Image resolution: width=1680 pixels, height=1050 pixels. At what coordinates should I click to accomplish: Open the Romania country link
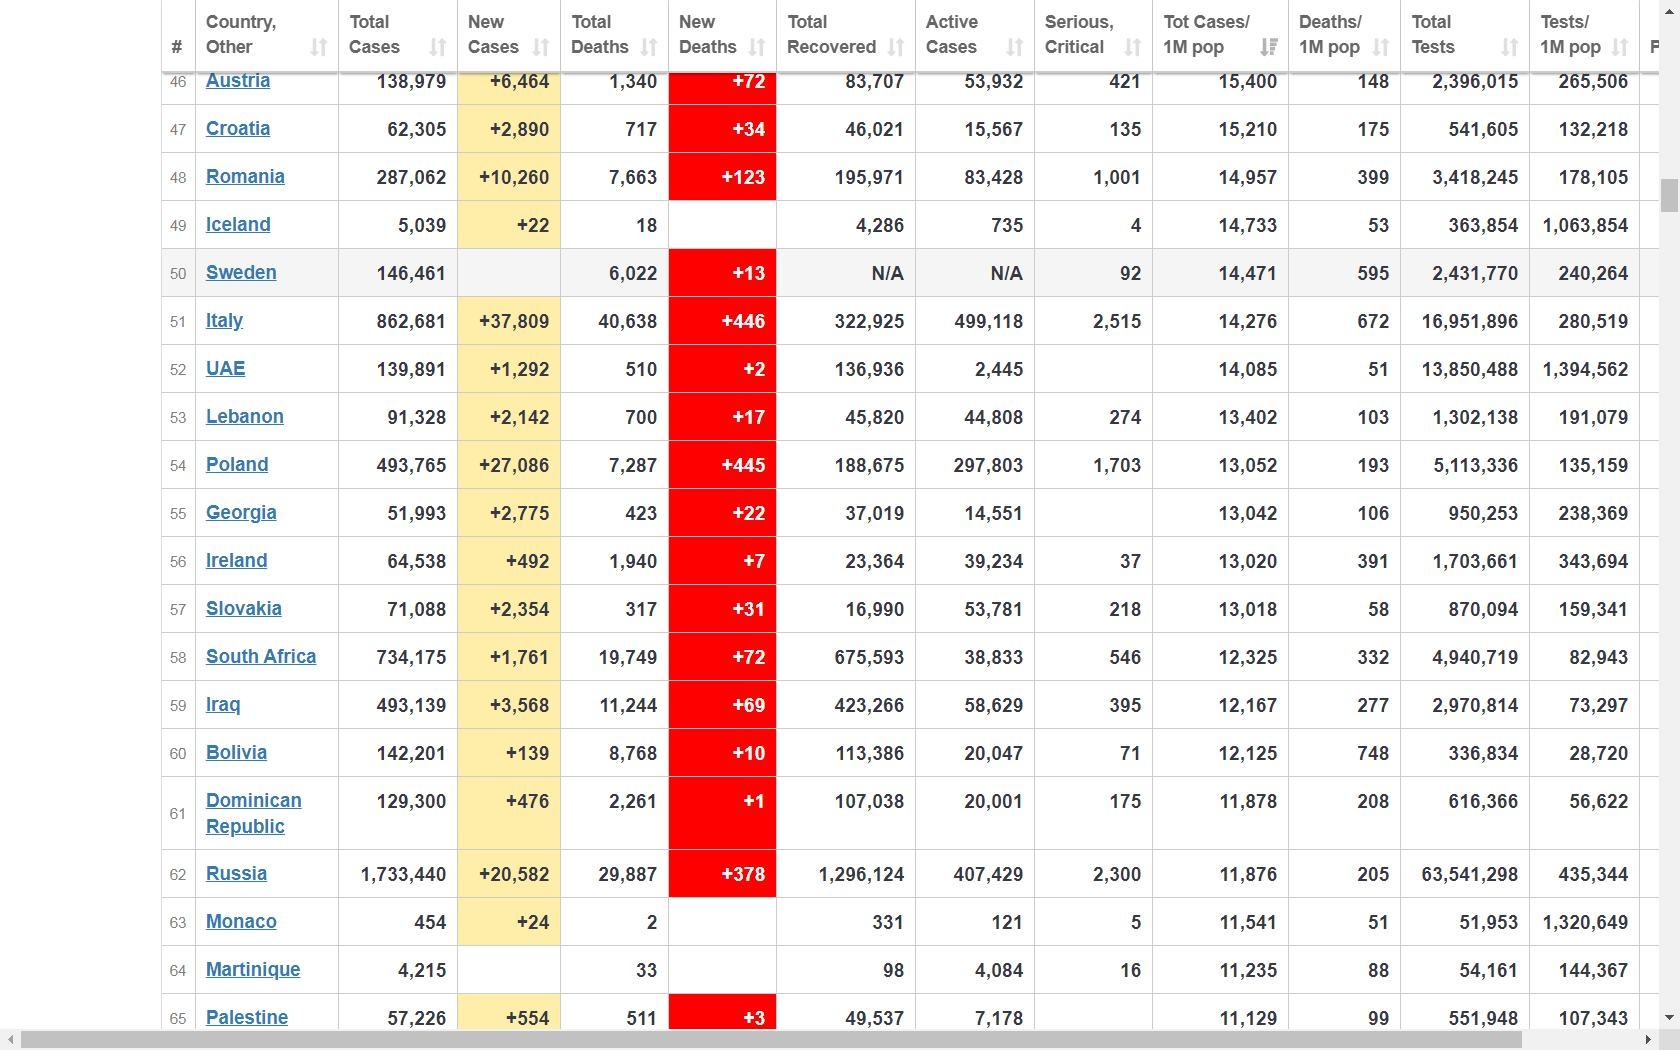245,177
